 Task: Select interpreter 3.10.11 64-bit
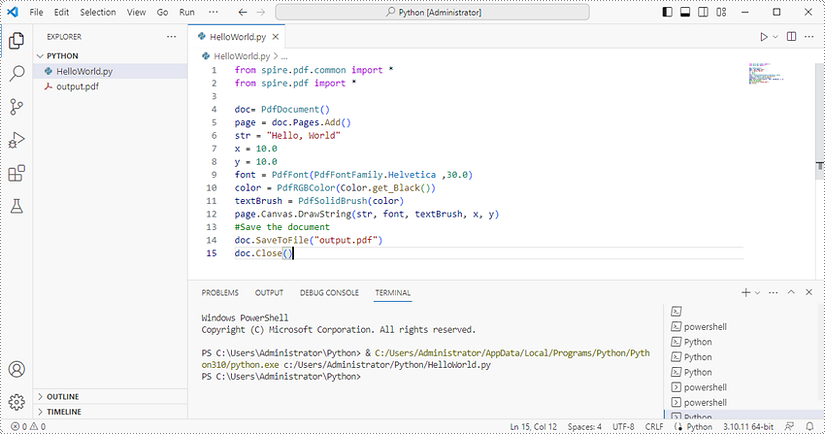(x=748, y=427)
